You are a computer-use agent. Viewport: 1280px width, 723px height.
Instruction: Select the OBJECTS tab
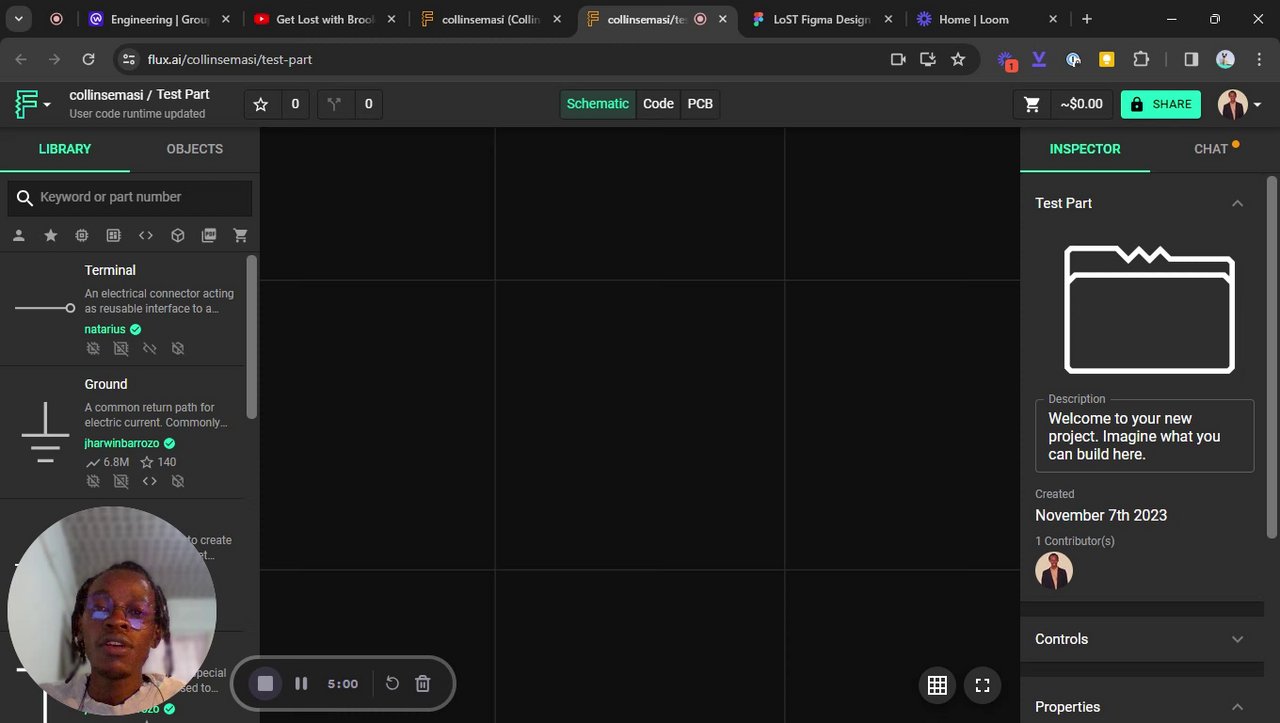[195, 149]
